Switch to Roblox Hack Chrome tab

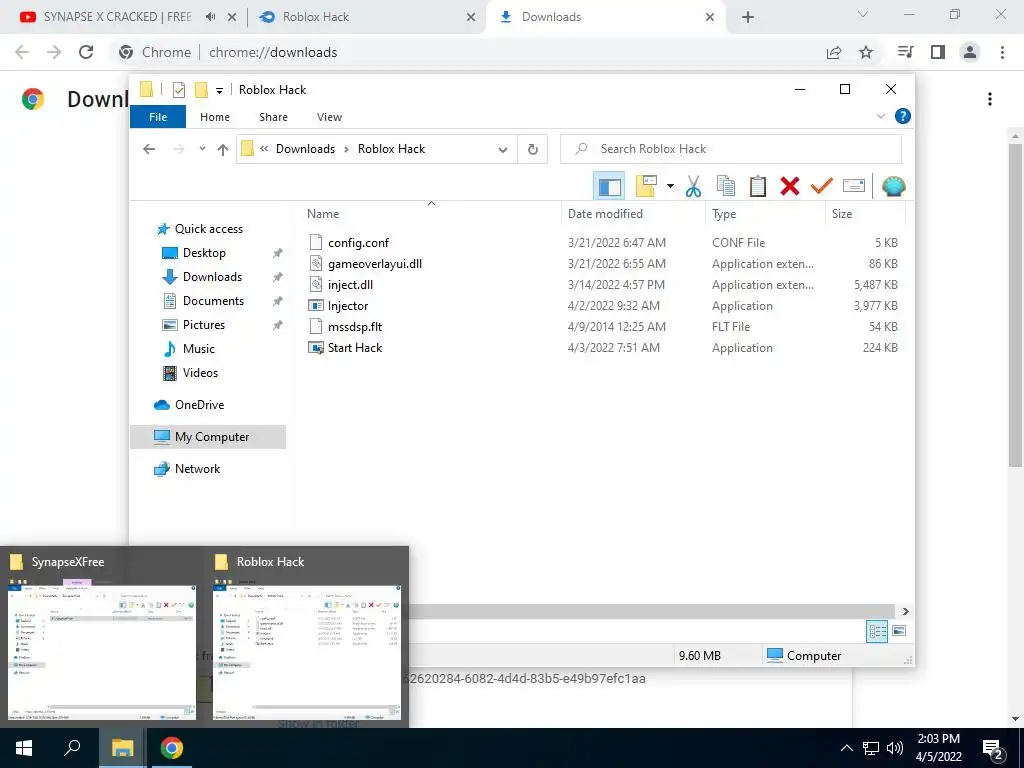[315, 17]
